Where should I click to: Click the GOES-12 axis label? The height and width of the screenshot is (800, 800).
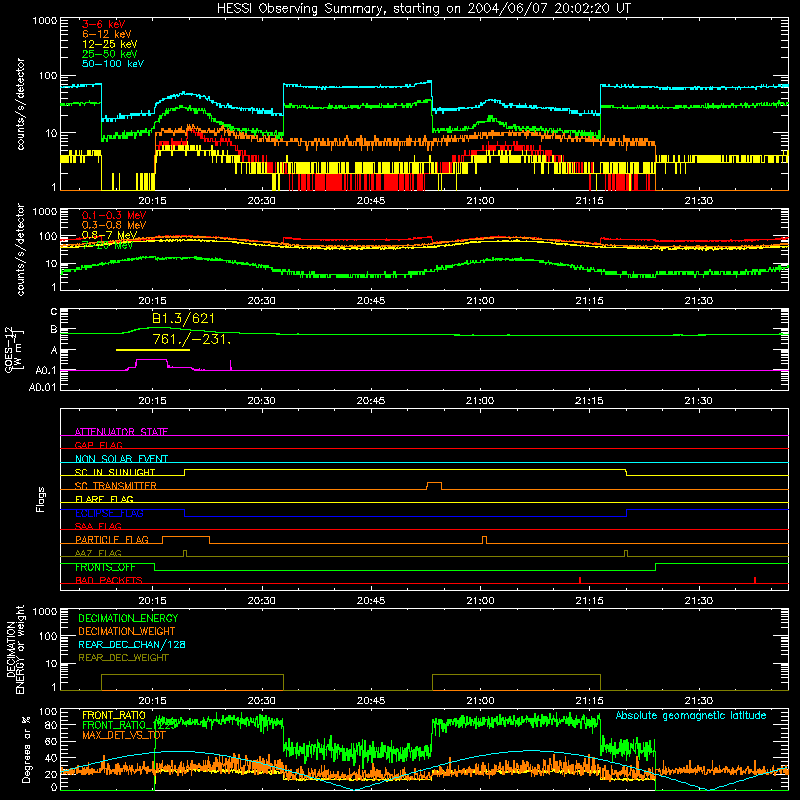pos(14,350)
